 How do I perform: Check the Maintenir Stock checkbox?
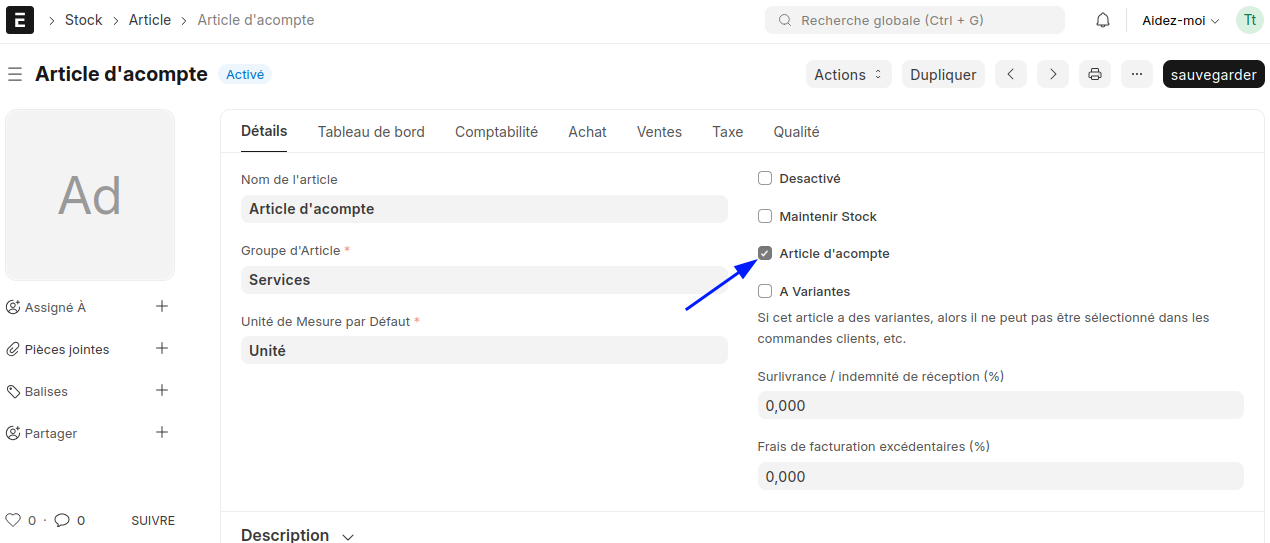(x=765, y=216)
